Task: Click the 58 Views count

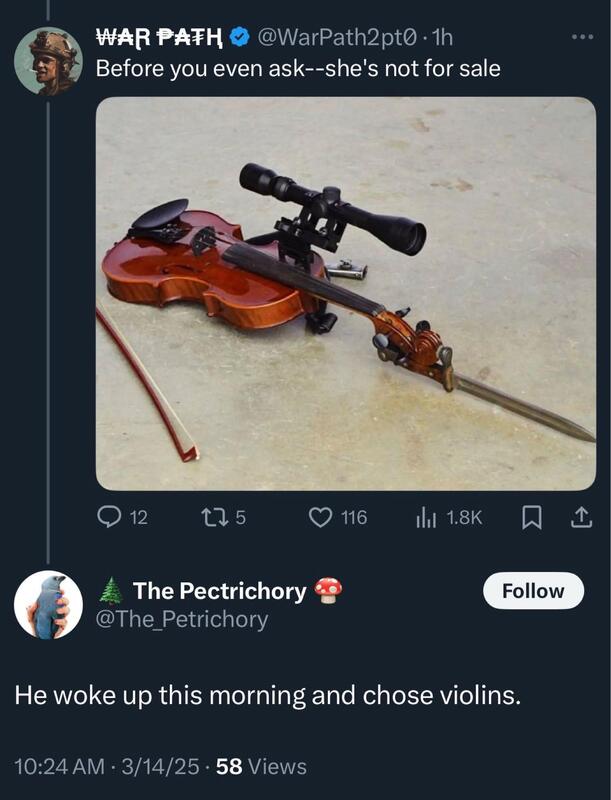Action: [261, 767]
